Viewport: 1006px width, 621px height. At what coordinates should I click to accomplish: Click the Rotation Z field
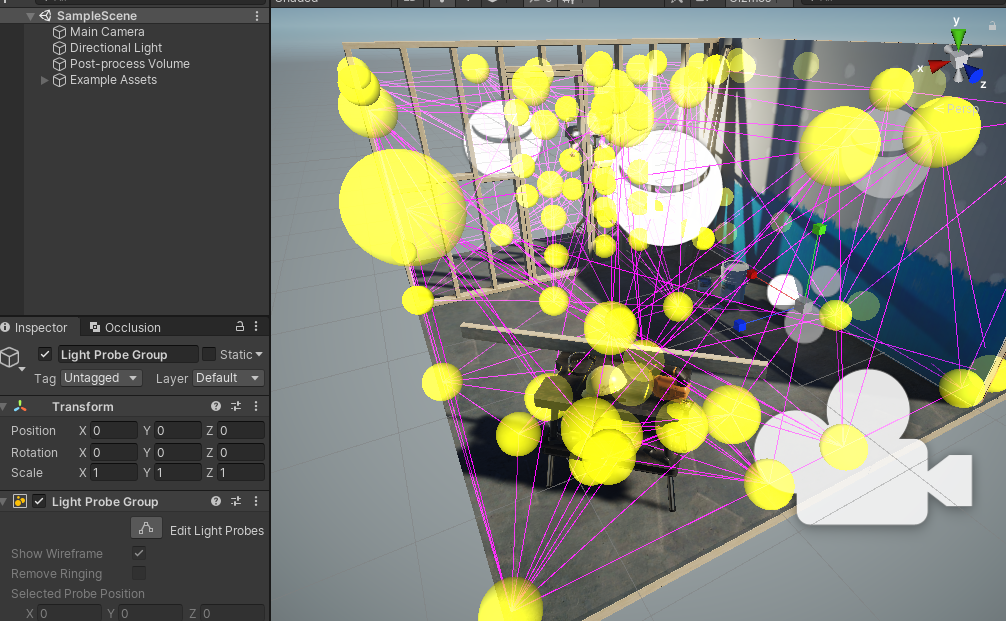coord(241,452)
